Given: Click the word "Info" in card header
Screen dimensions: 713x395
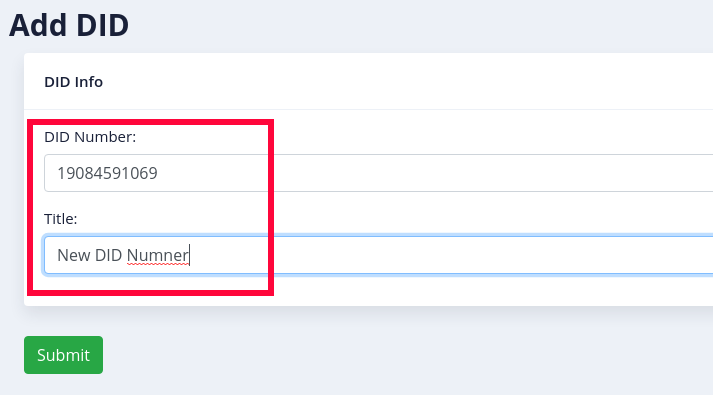Looking at the screenshot, I should (x=89, y=82).
